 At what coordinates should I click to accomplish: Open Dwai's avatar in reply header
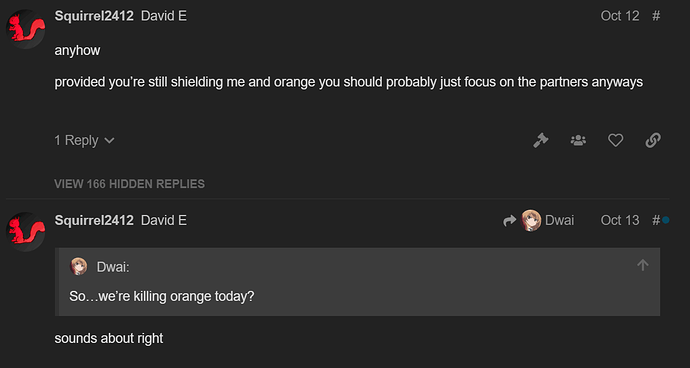click(x=531, y=220)
